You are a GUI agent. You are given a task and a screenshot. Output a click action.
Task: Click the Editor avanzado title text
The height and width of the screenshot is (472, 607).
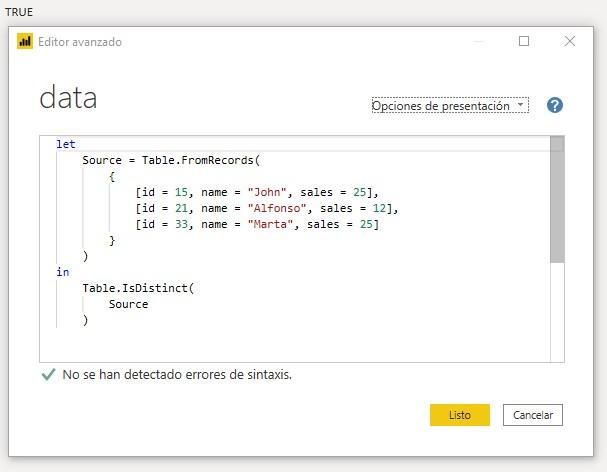[x=80, y=42]
